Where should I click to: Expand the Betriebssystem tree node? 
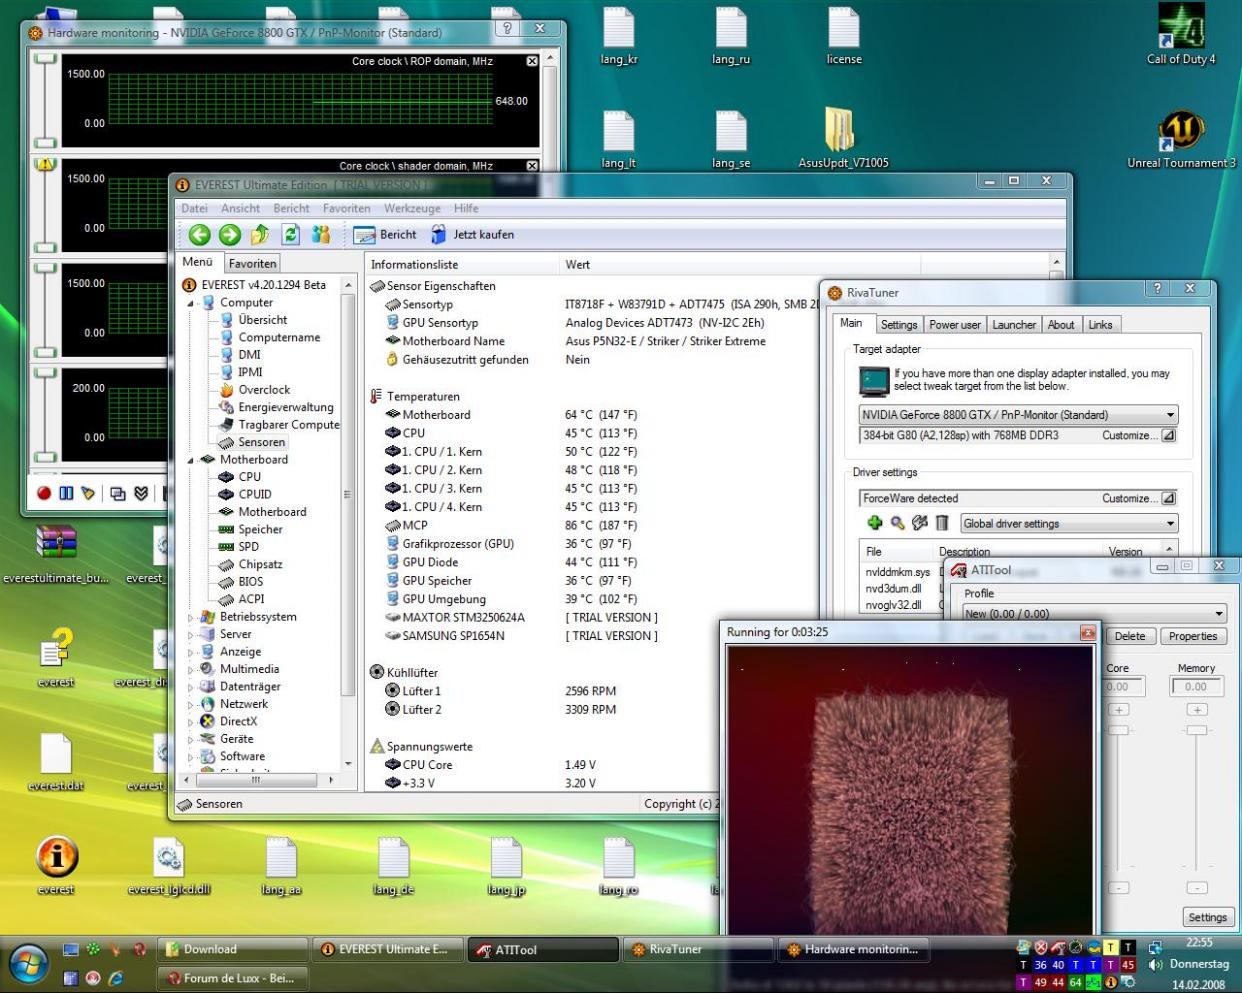pyautogui.click(x=191, y=618)
